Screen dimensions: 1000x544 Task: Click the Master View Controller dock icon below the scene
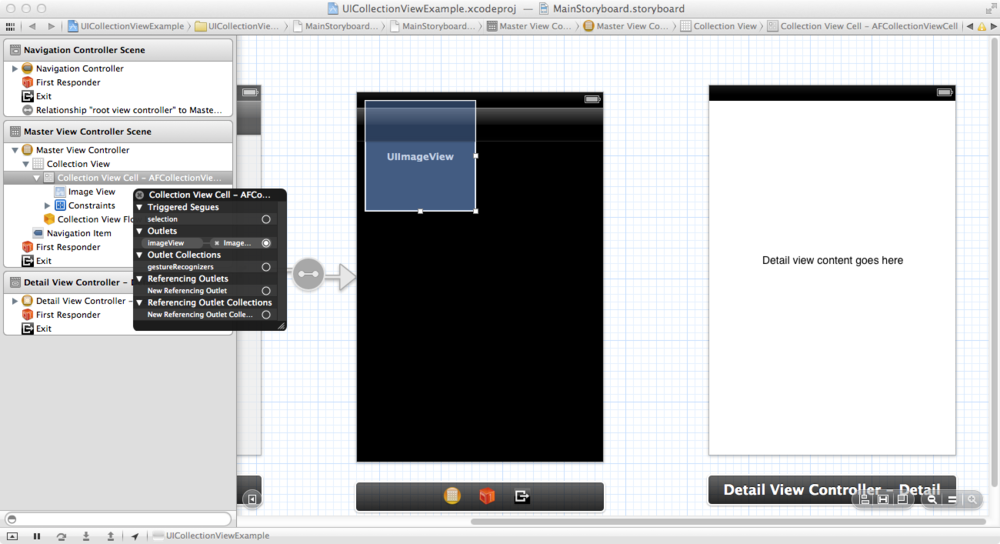coord(452,496)
